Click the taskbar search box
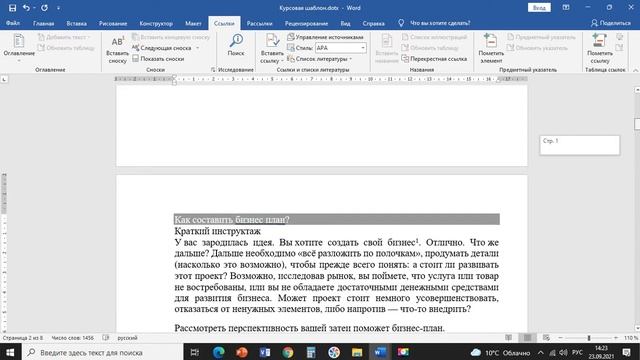 [101, 352]
